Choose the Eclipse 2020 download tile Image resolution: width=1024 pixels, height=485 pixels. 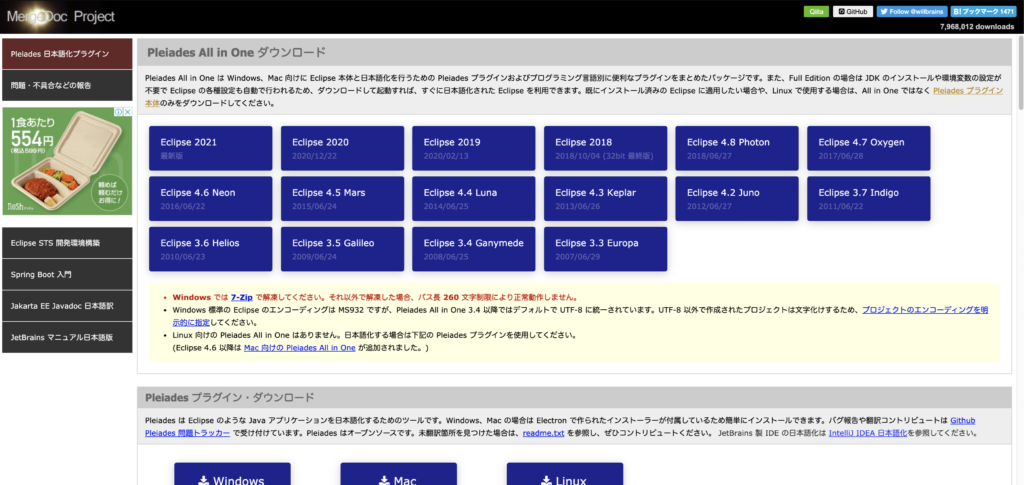click(342, 148)
